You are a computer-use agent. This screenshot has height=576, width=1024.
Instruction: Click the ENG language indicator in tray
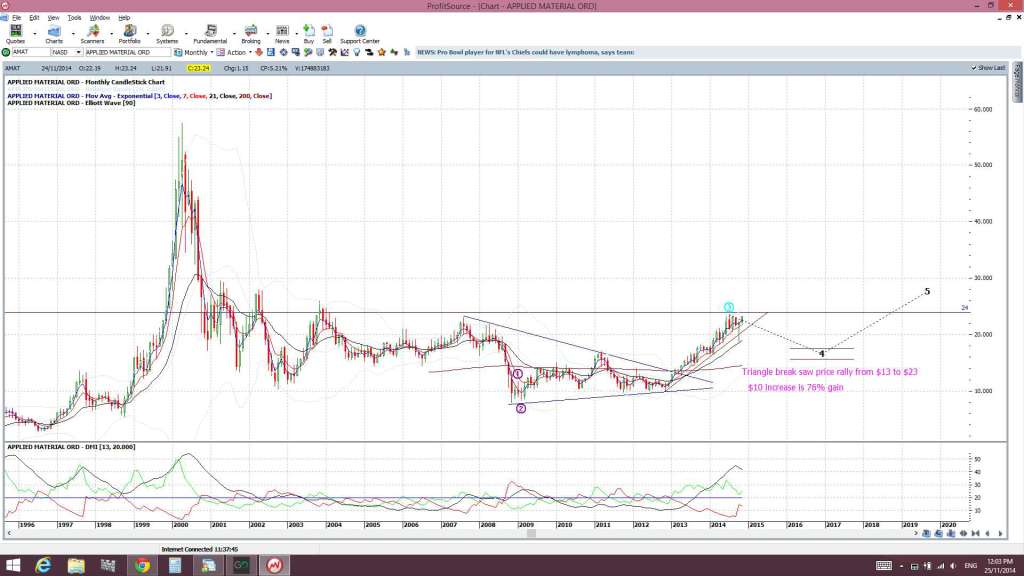(970, 566)
